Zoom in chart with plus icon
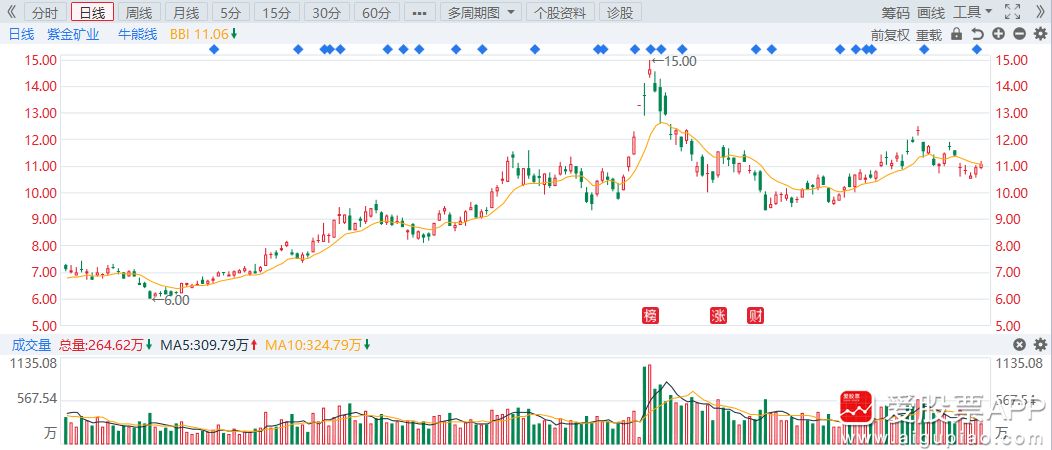This screenshot has height=450, width=1052. pyautogui.click(x=998, y=34)
